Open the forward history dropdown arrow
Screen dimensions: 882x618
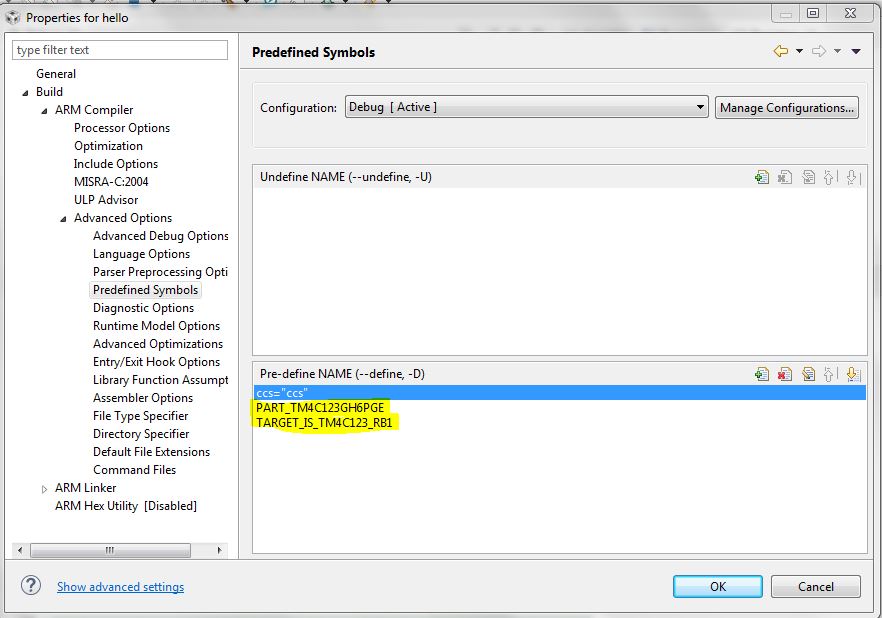coord(838,51)
